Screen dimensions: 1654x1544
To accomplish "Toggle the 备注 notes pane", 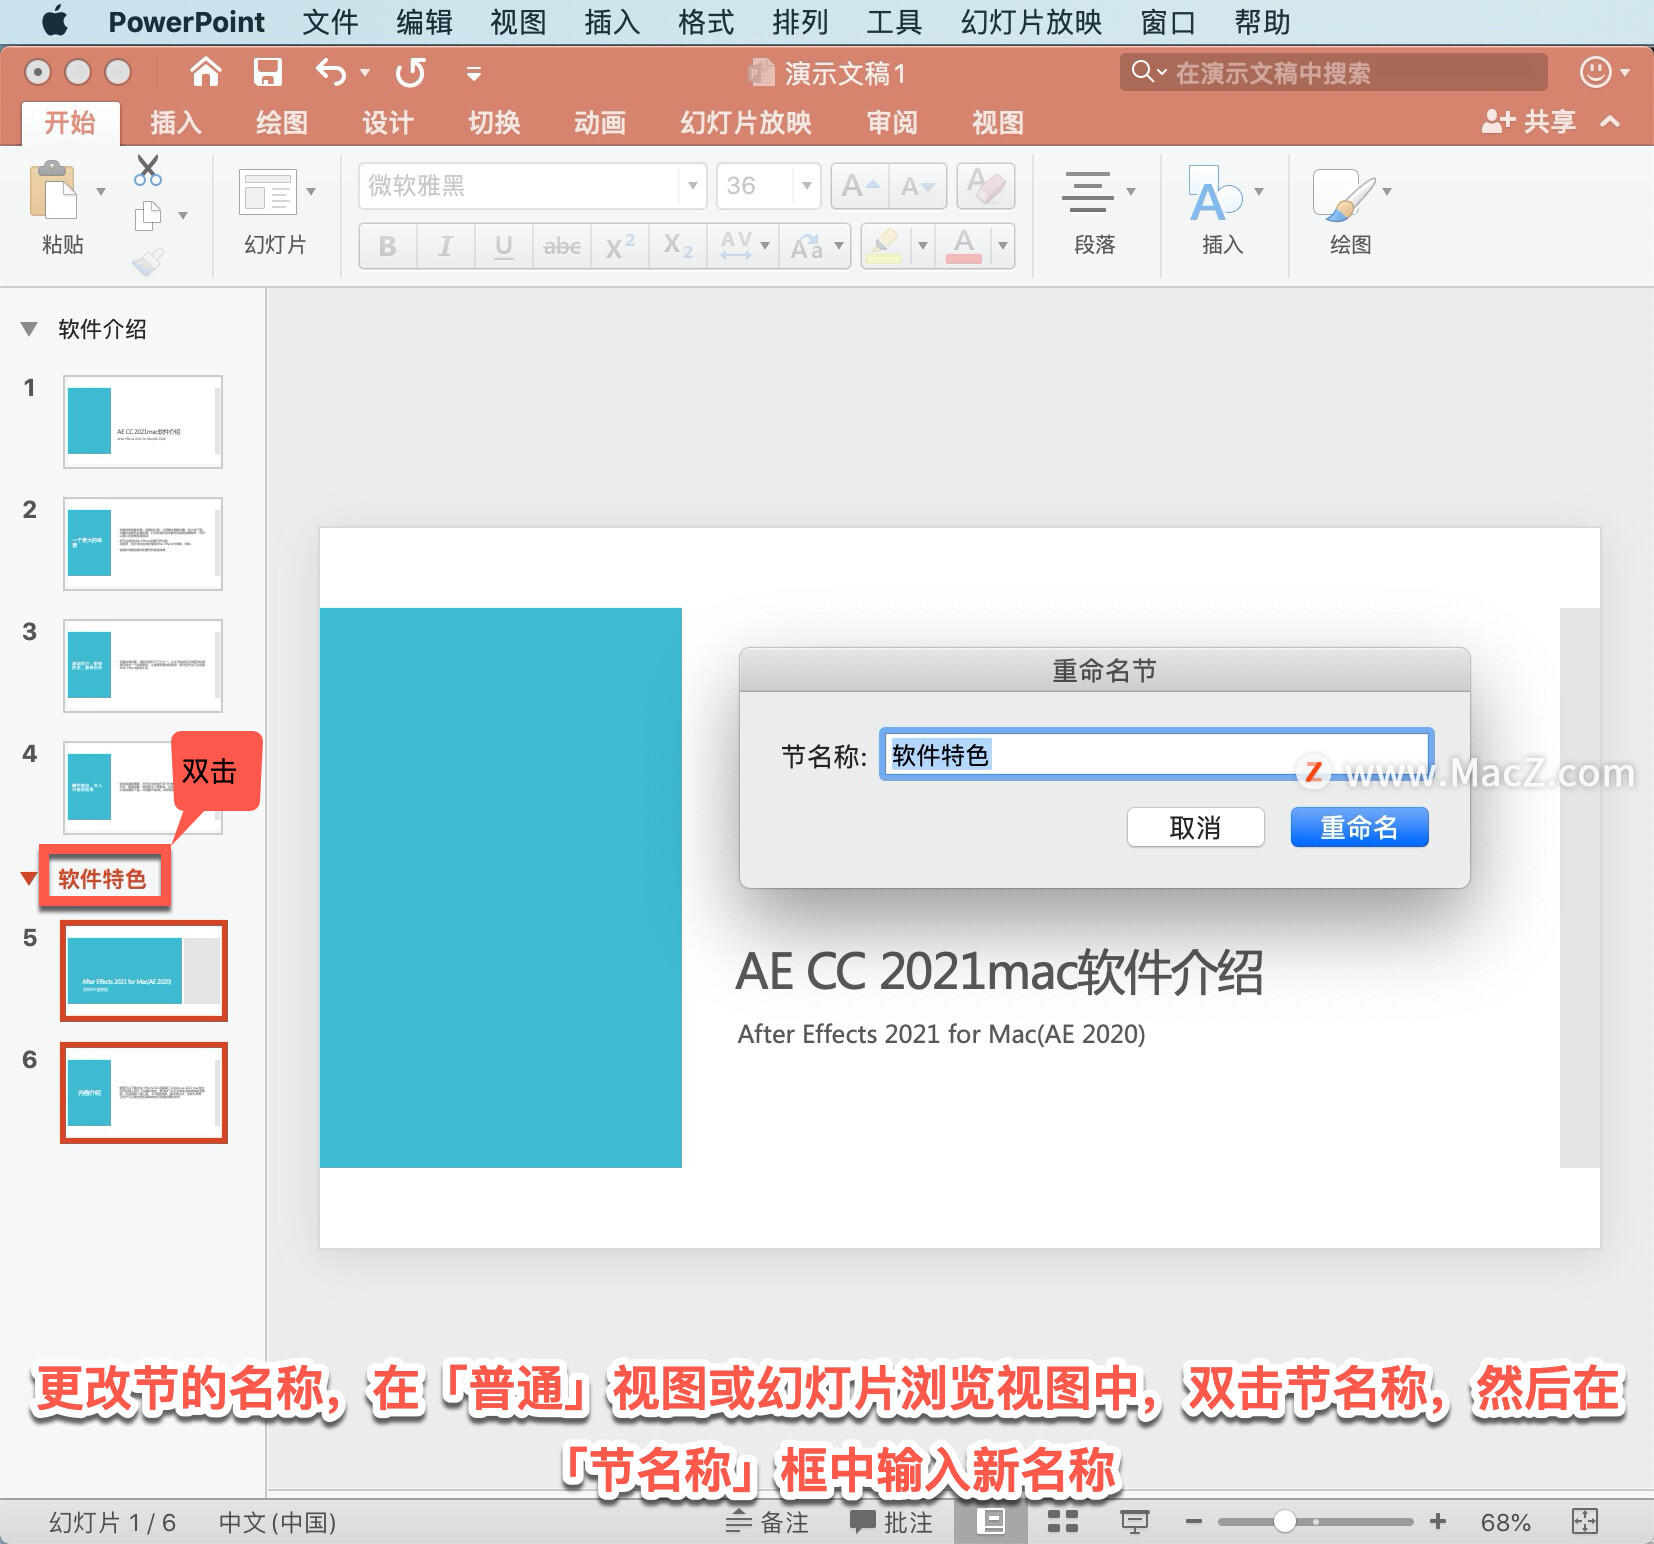I will (x=767, y=1522).
